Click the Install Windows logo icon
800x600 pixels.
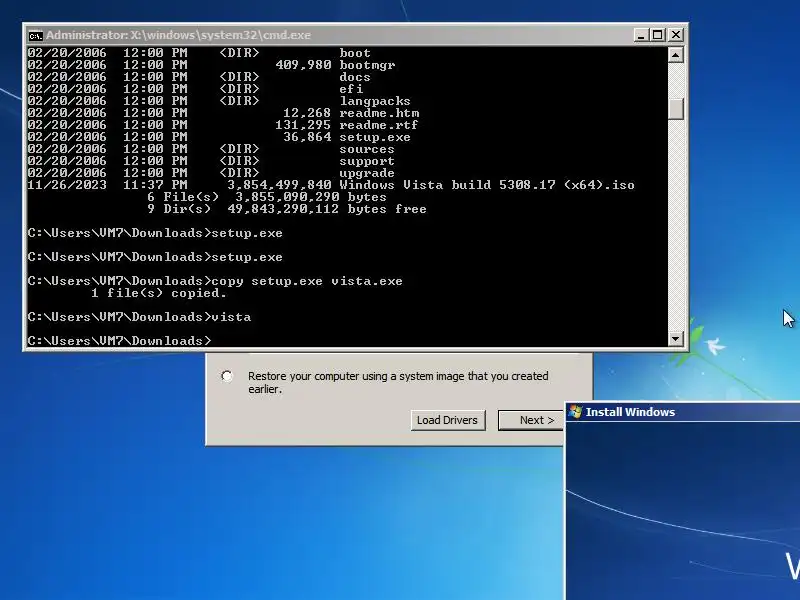[x=576, y=412]
